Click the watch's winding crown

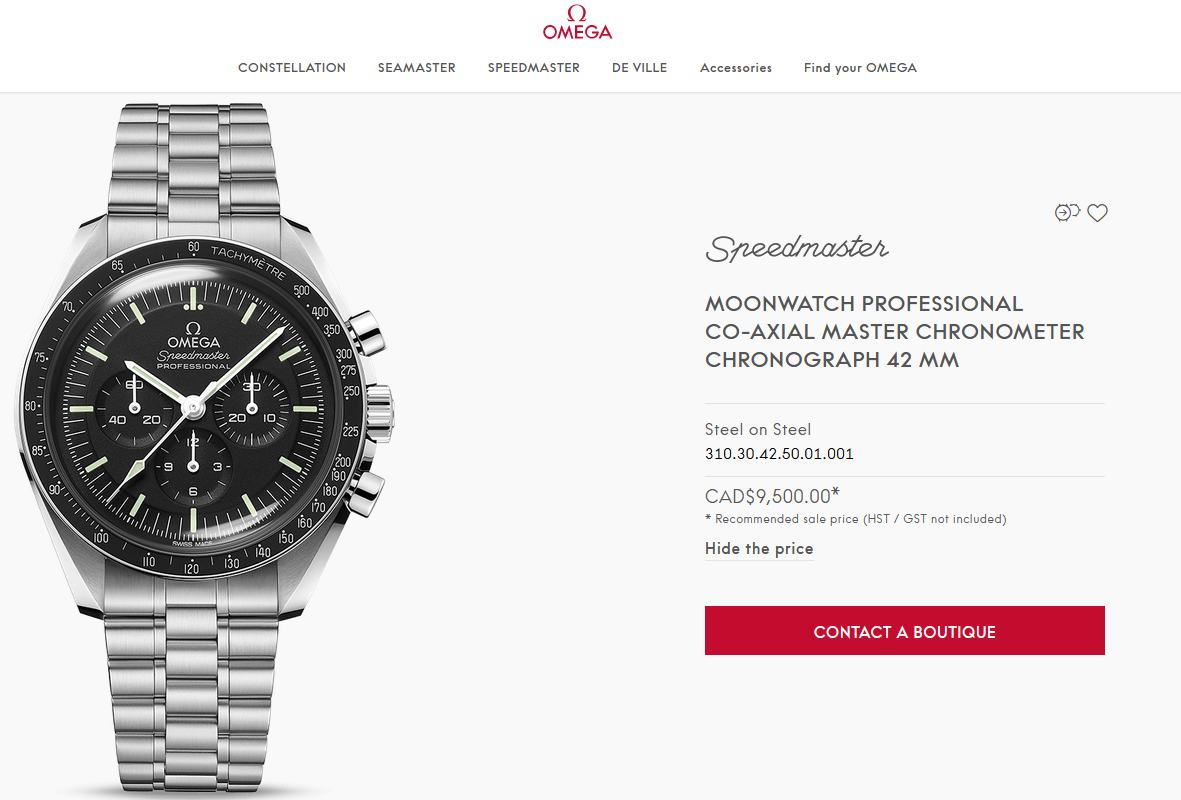click(380, 411)
